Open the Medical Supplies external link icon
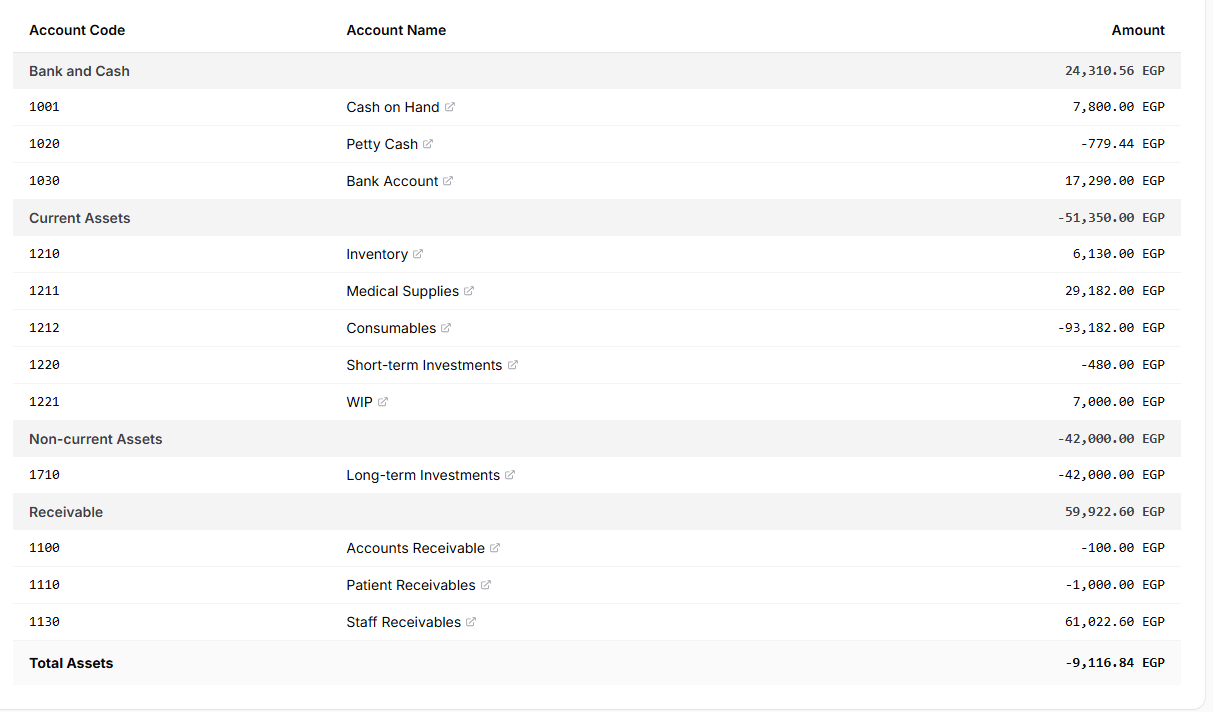Screen dimensions: 1213x712 tap(469, 291)
